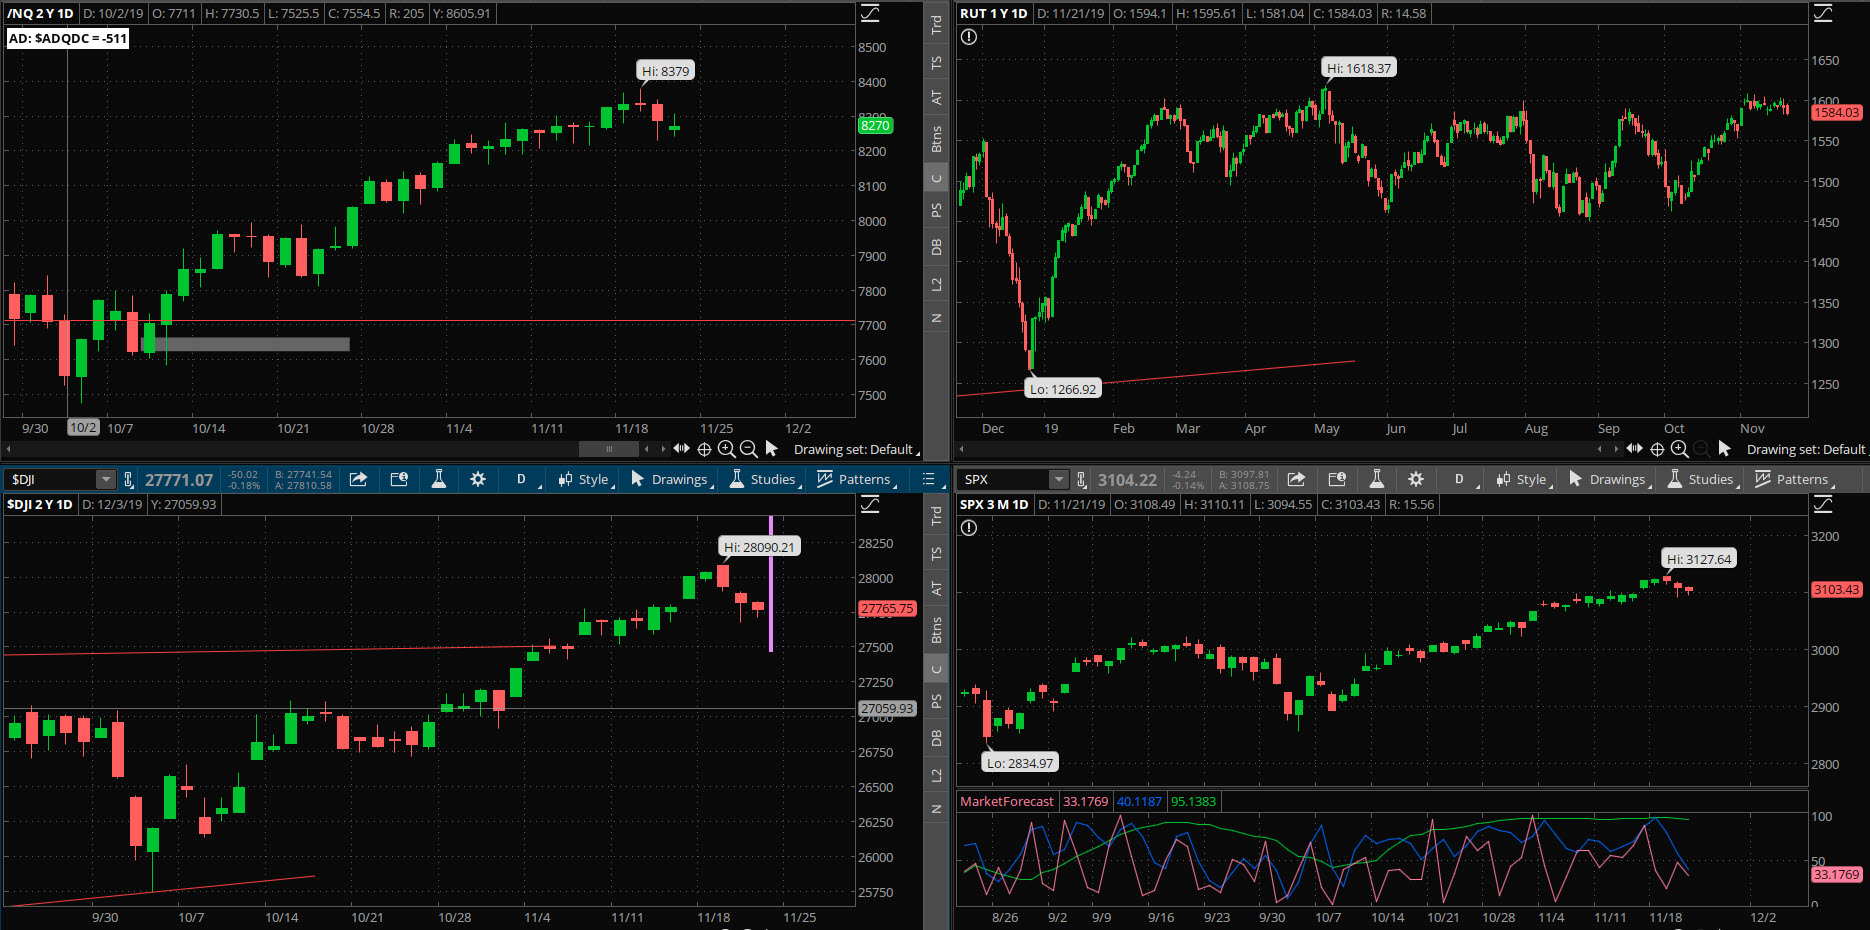The width and height of the screenshot is (1870, 930).
Task: Toggle the L2 side panel on the /NQ chart
Action: tap(936, 285)
